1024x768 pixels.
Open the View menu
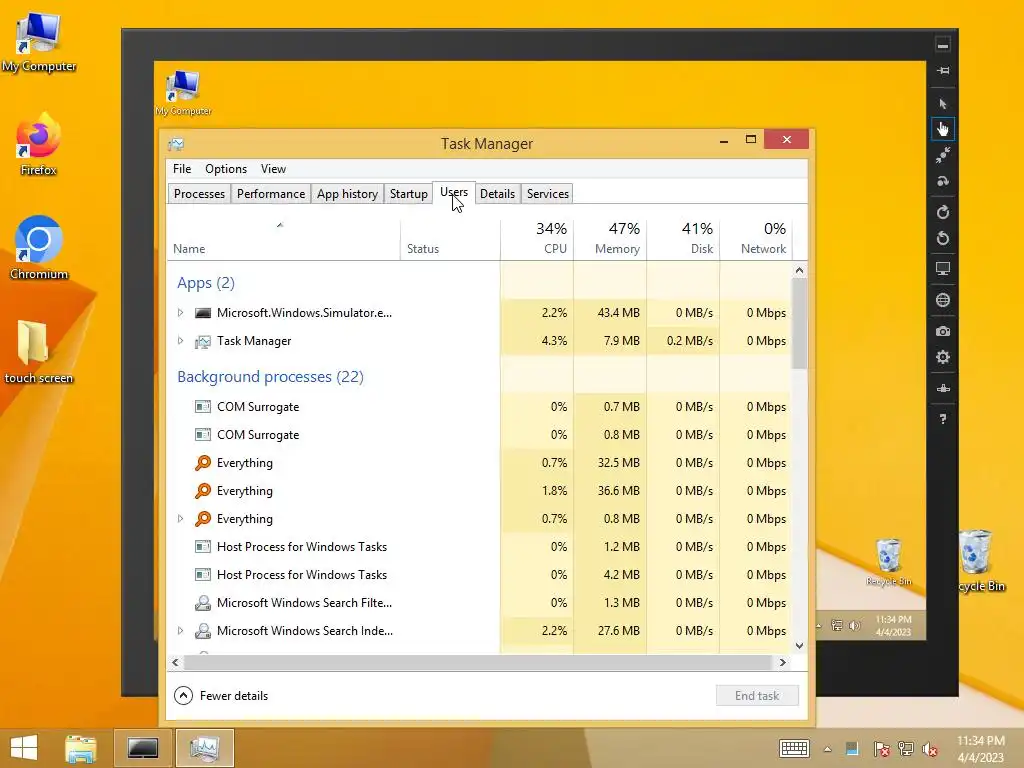click(x=273, y=168)
